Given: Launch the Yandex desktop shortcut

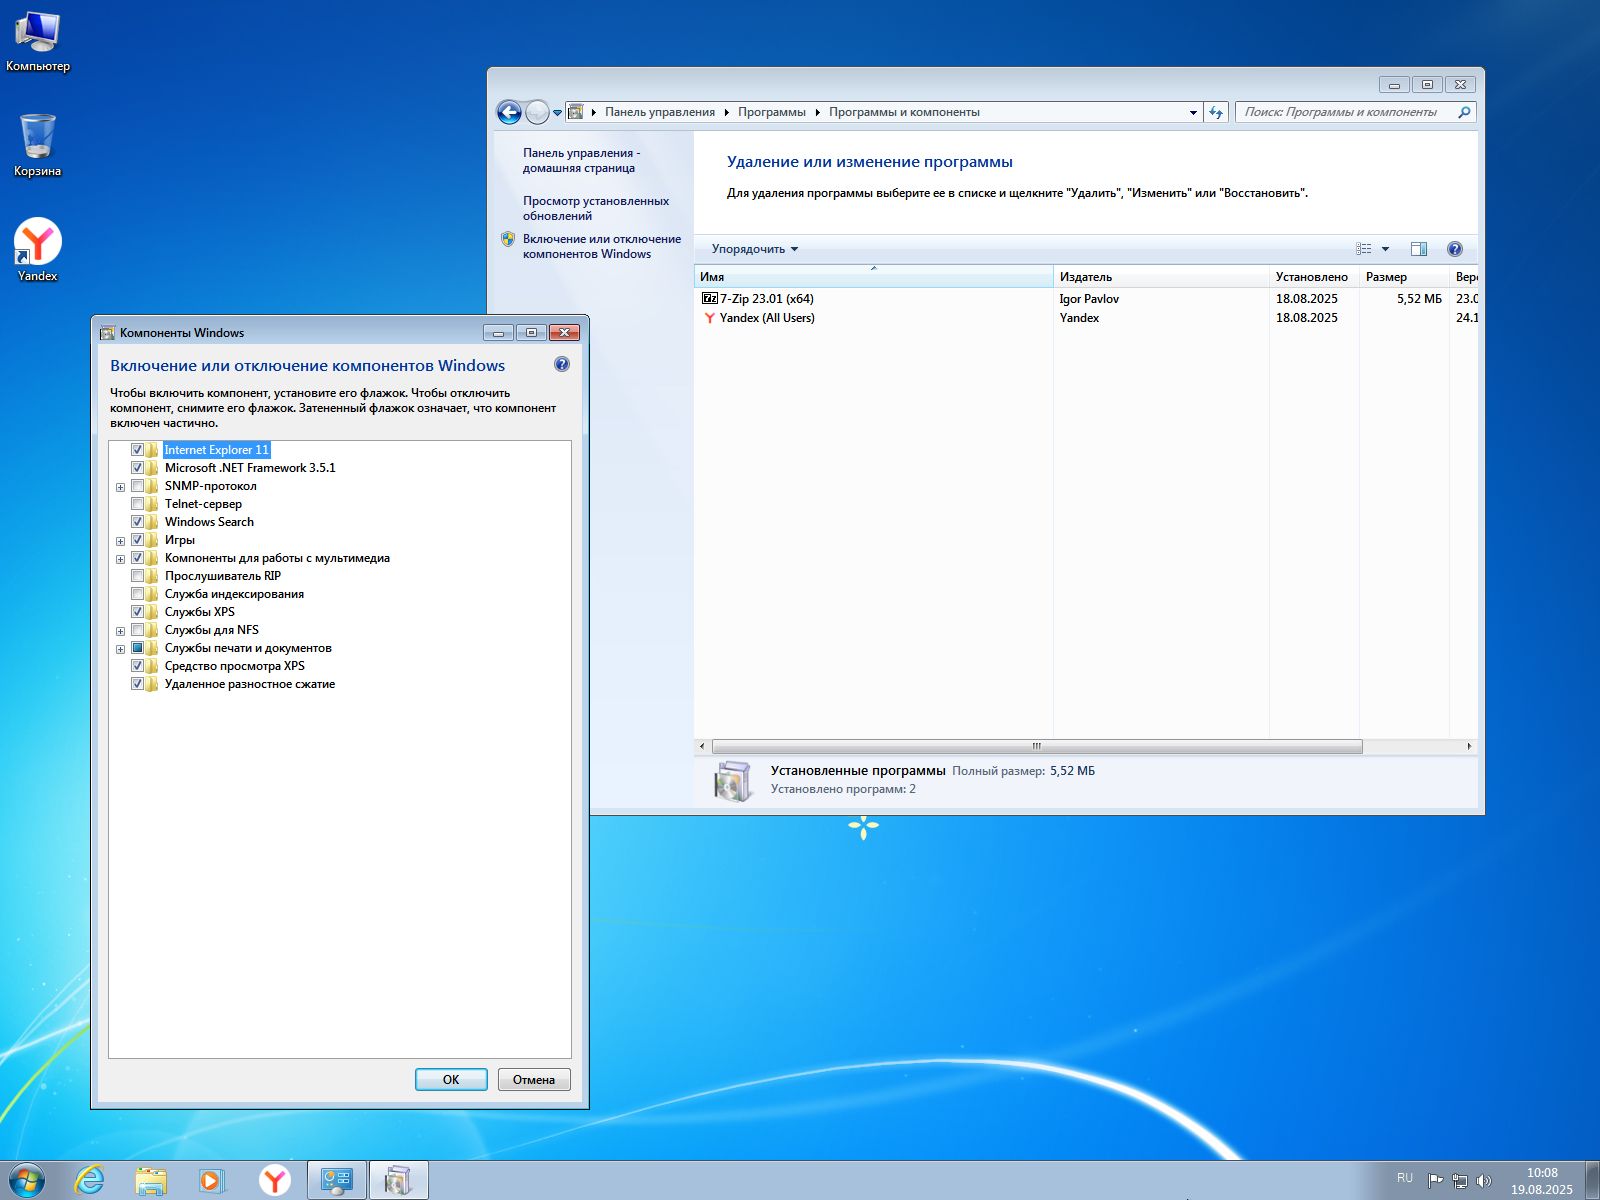Looking at the screenshot, I should pyautogui.click(x=37, y=250).
